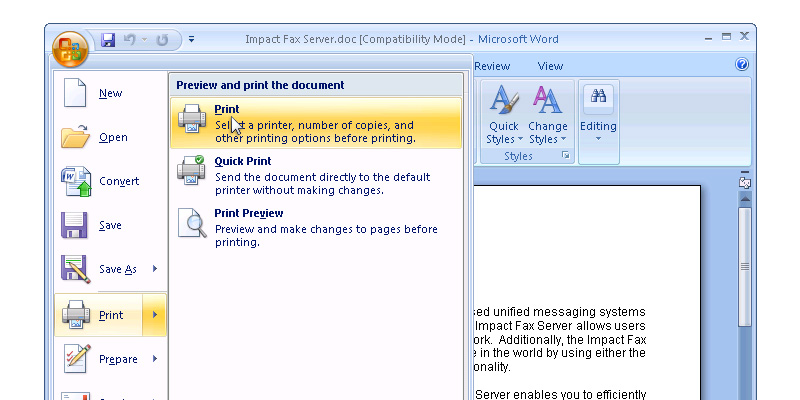Switch to the Review ribbon tab
The width and height of the screenshot is (800, 400).
491,66
